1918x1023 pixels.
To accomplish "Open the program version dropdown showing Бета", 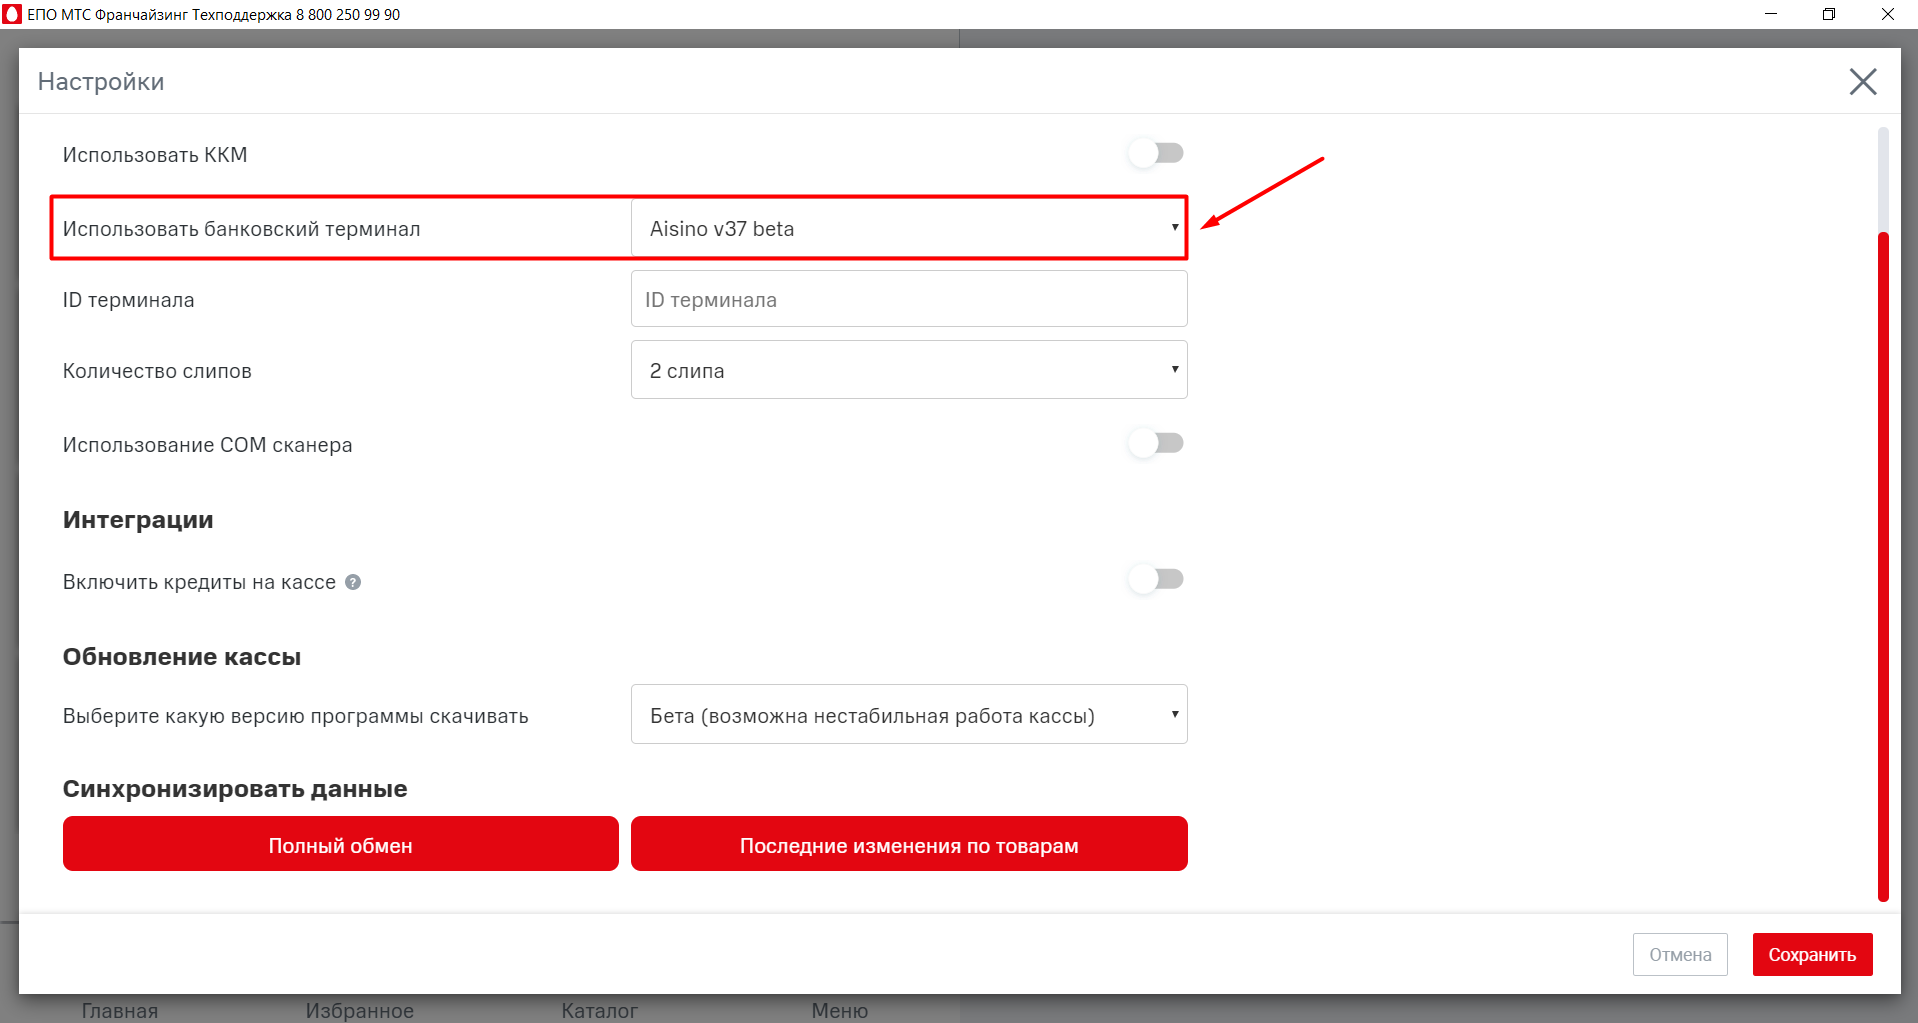I will (909, 714).
